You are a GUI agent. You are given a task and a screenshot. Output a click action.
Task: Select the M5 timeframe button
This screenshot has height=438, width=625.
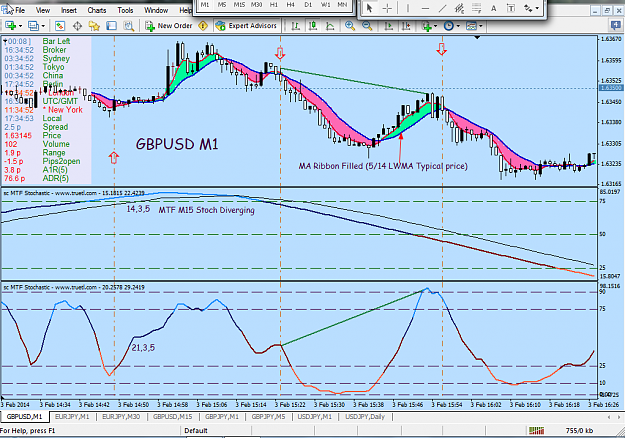[x=222, y=5]
